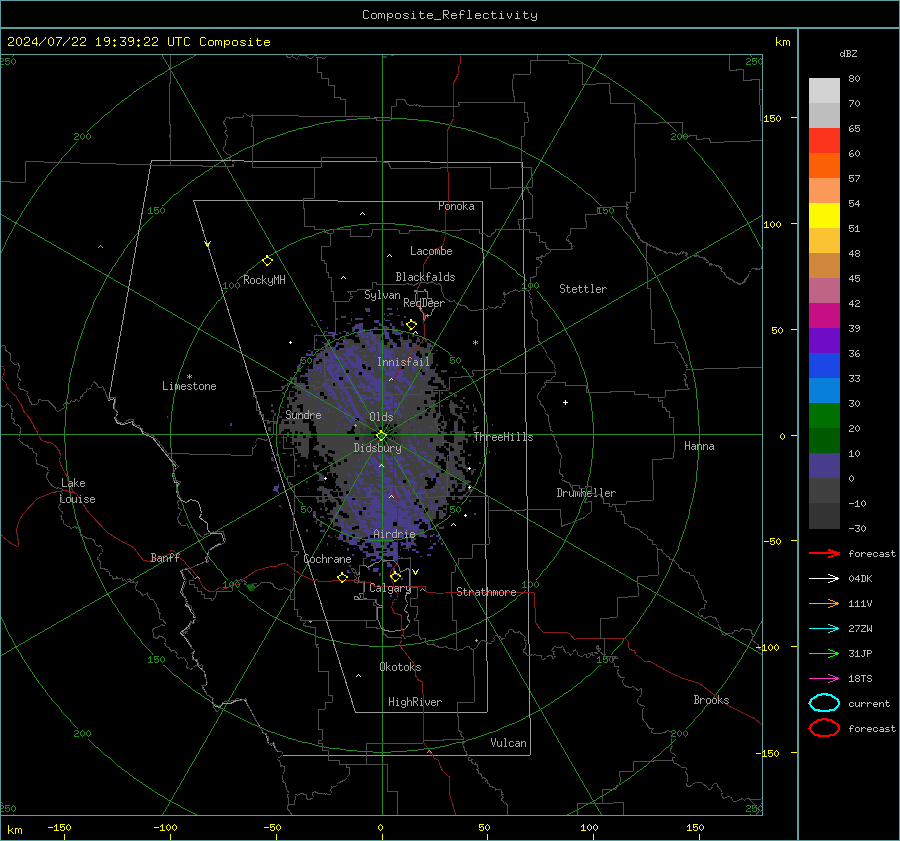
Task: Click the green 31JP arrow in legend
Action: (824, 653)
